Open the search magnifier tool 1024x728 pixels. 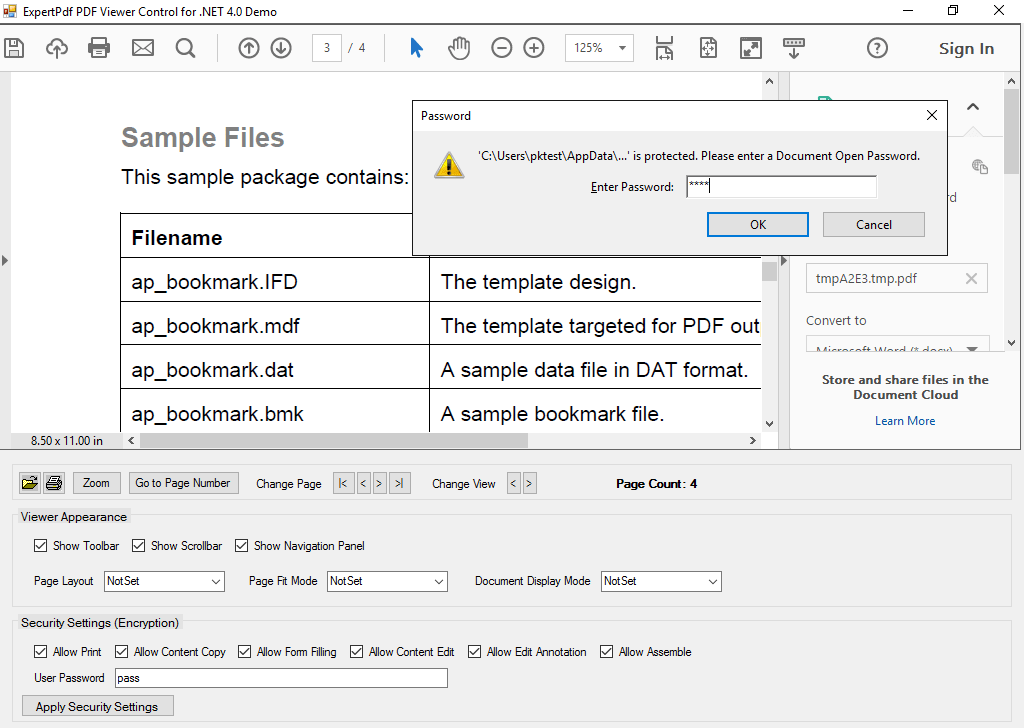[x=185, y=47]
